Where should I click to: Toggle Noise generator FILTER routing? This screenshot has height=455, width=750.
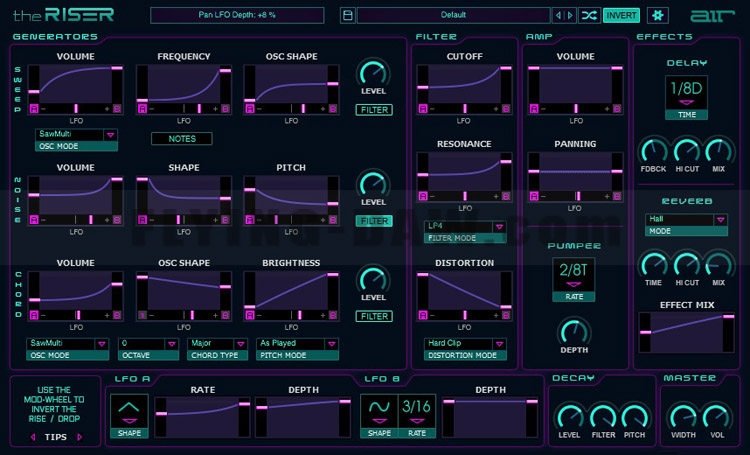point(374,221)
